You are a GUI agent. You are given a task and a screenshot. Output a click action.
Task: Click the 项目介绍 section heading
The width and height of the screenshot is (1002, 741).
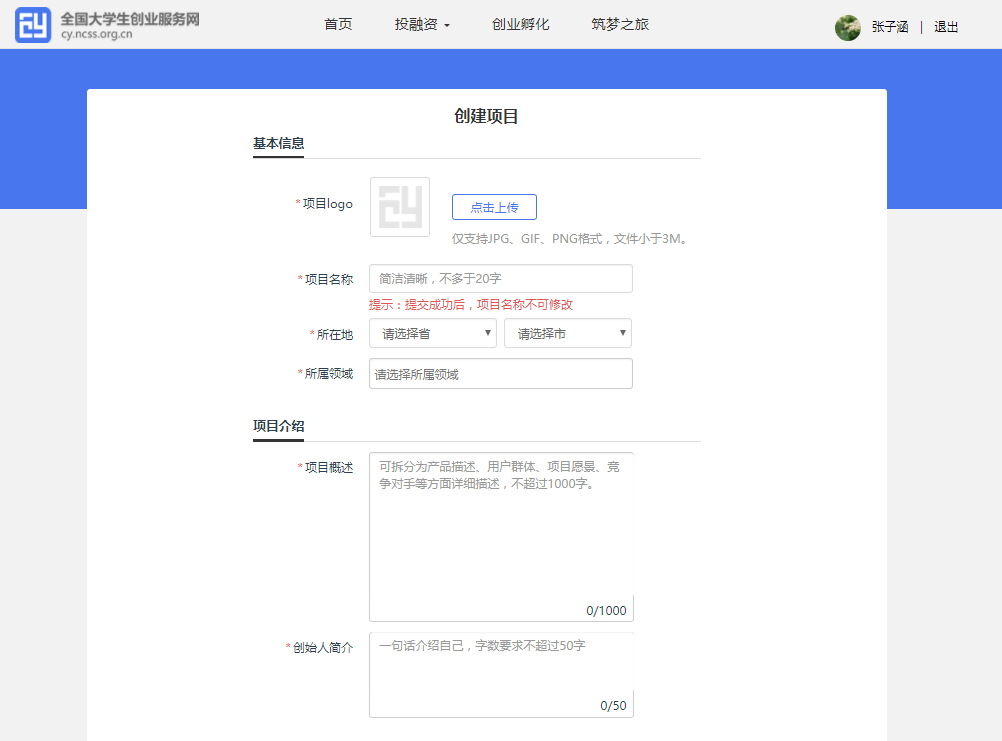(x=278, y=426)
